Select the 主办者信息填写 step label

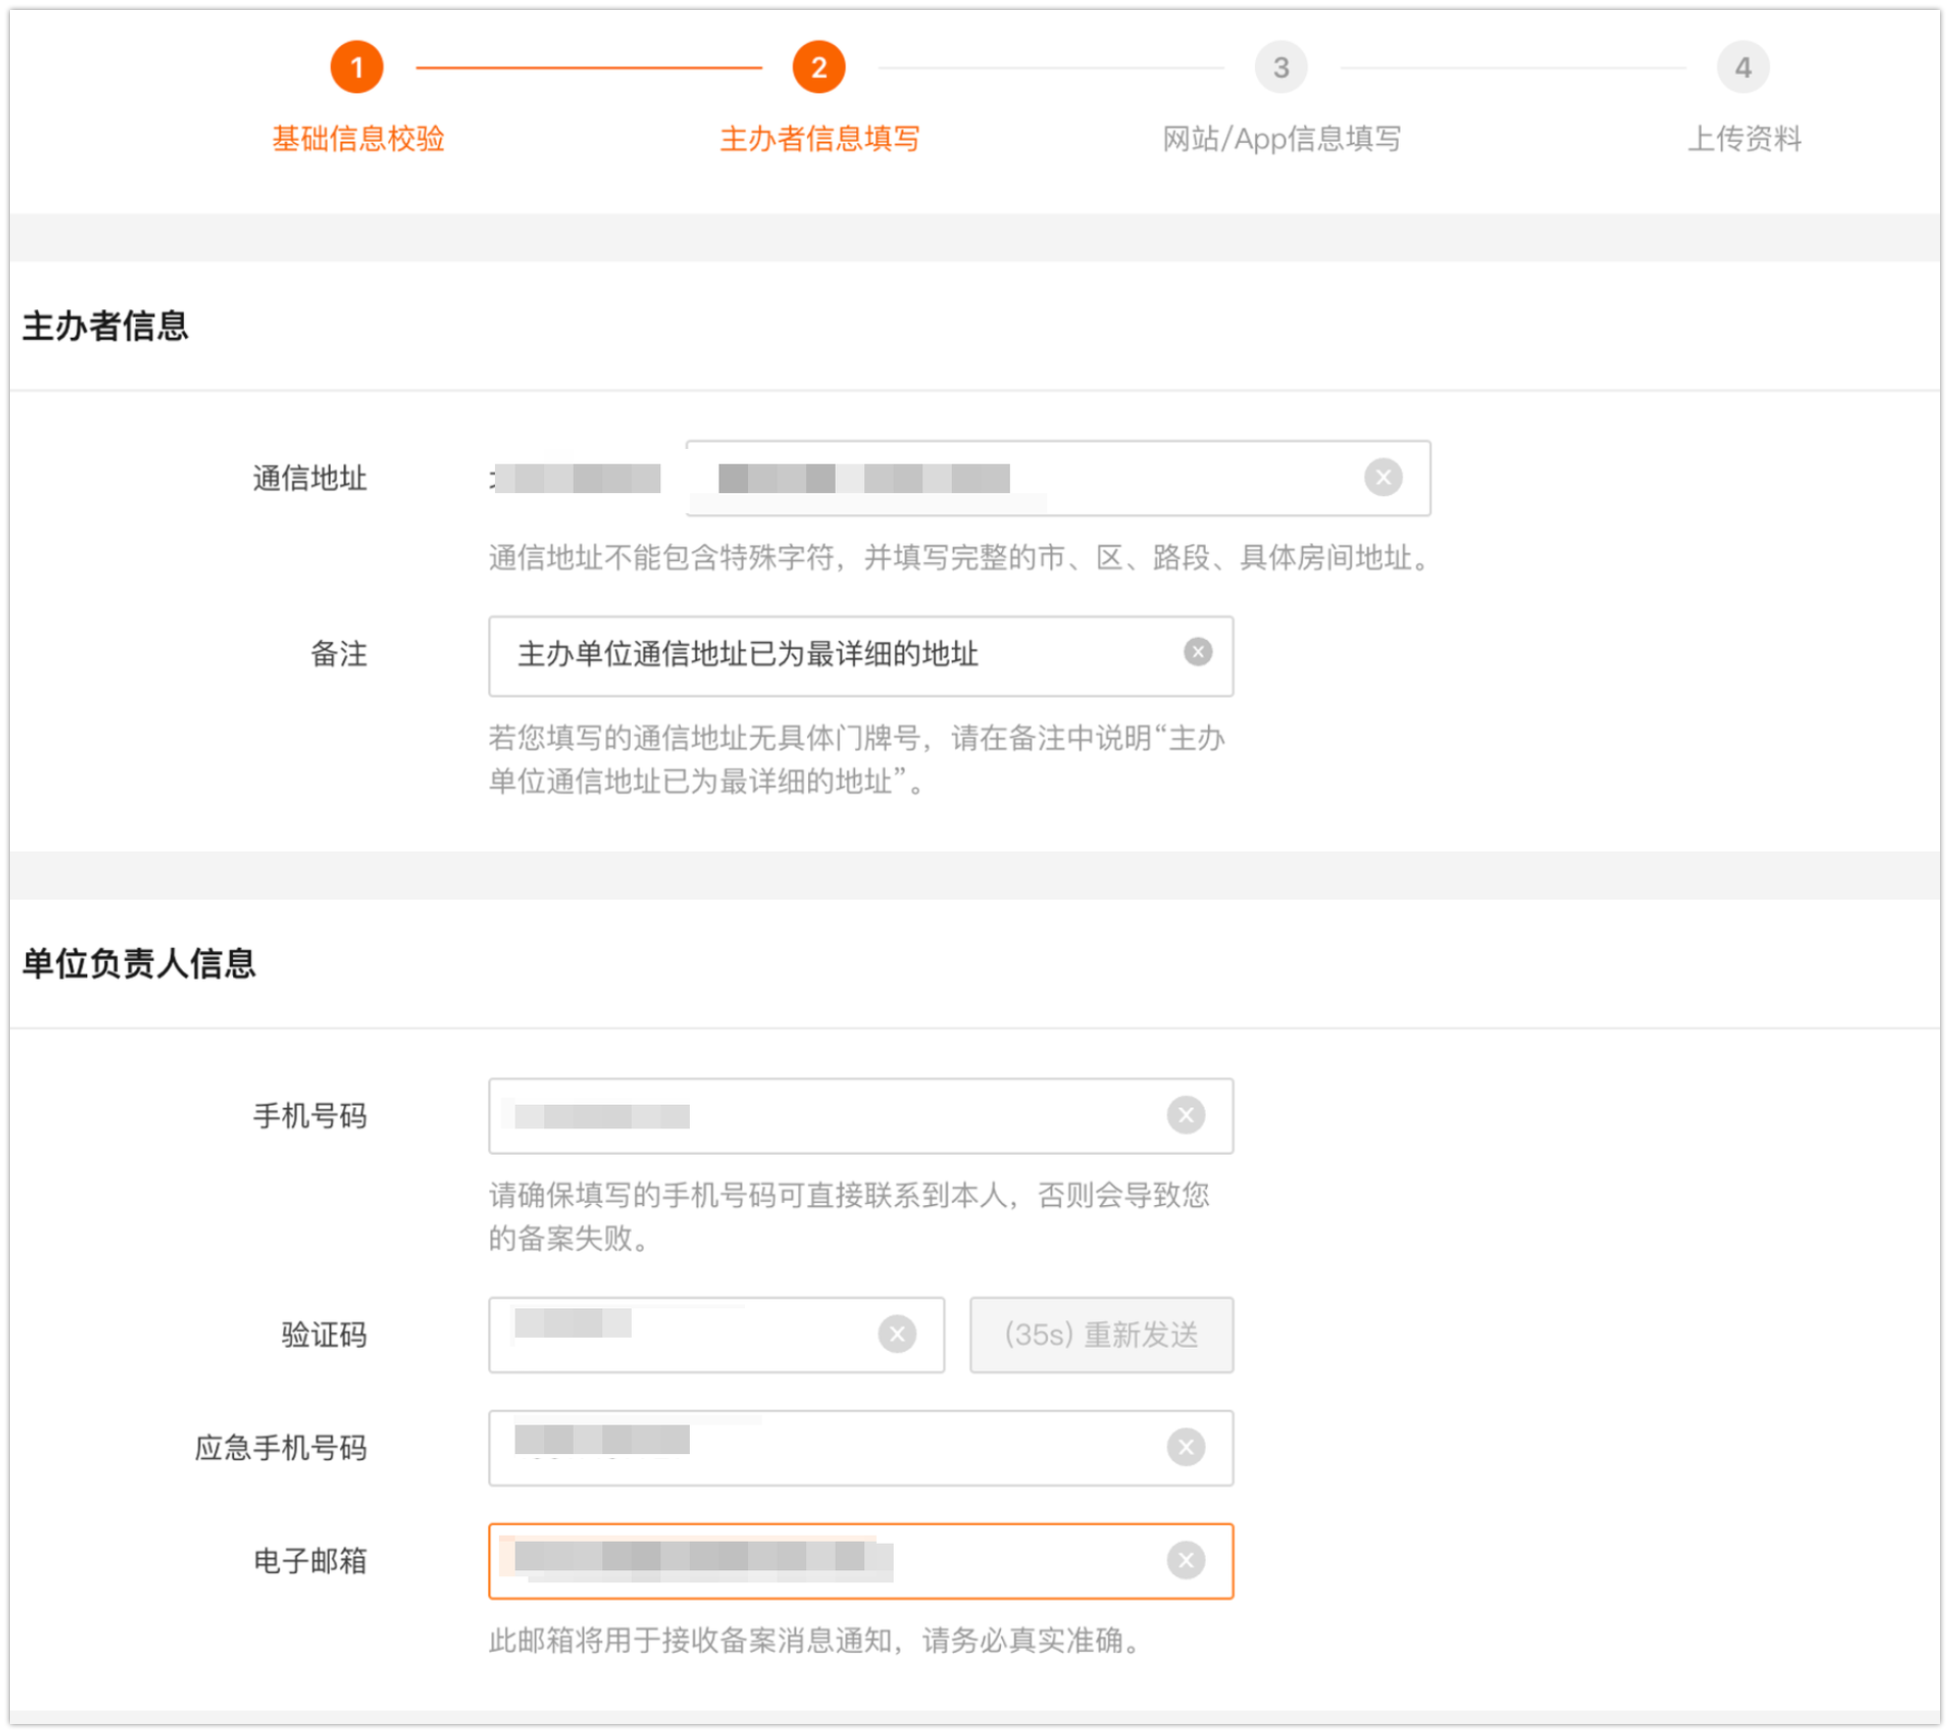coord(819,138)
